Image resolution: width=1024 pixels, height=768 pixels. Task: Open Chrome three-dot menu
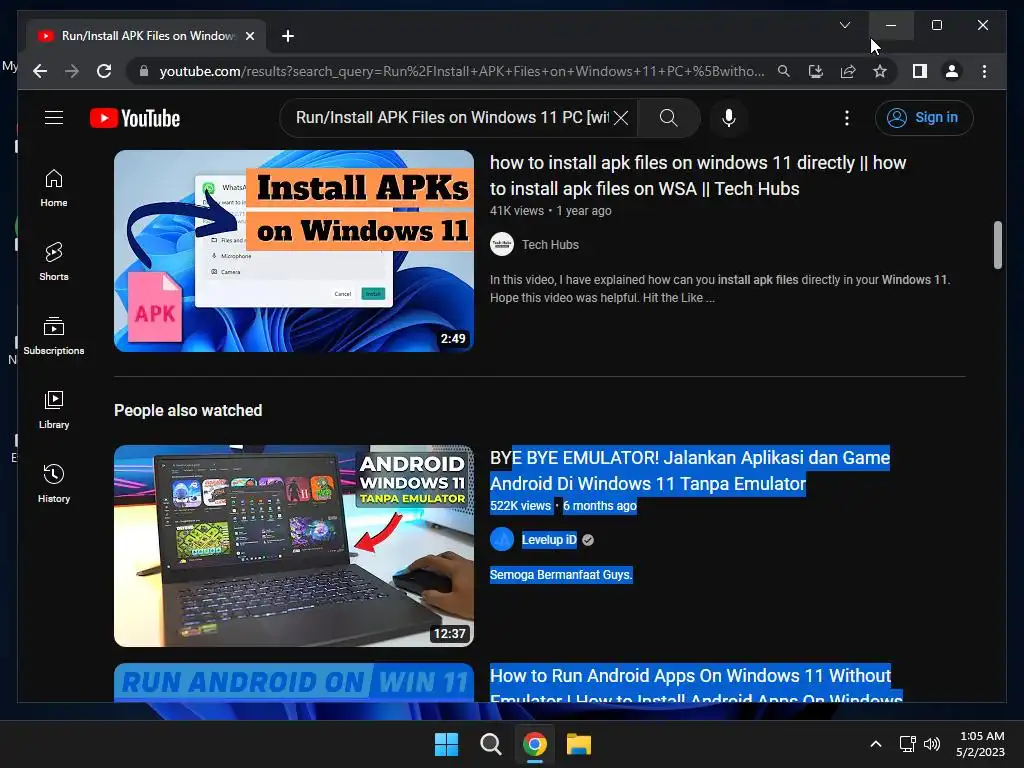click(x=984, y=71)
